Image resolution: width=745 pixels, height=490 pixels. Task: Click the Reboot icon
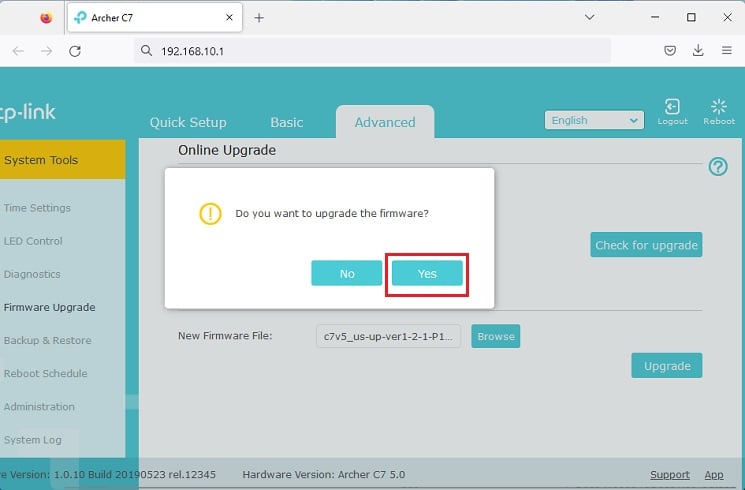[719, 112]
